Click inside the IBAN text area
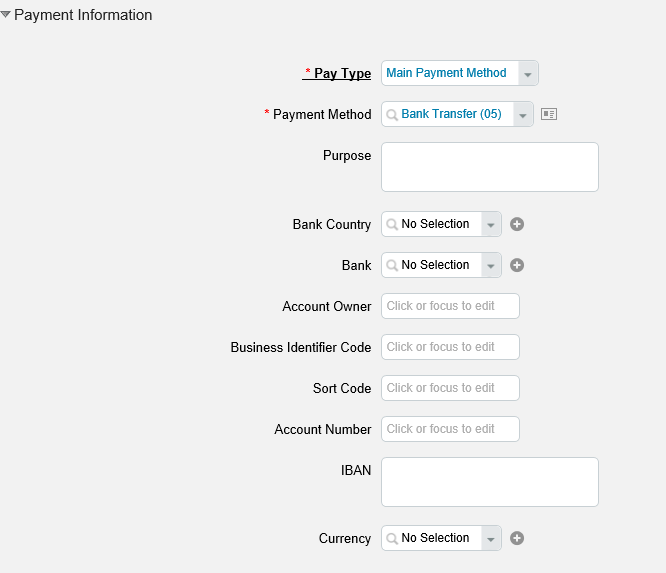666x573 pixels. click(490, 482)
